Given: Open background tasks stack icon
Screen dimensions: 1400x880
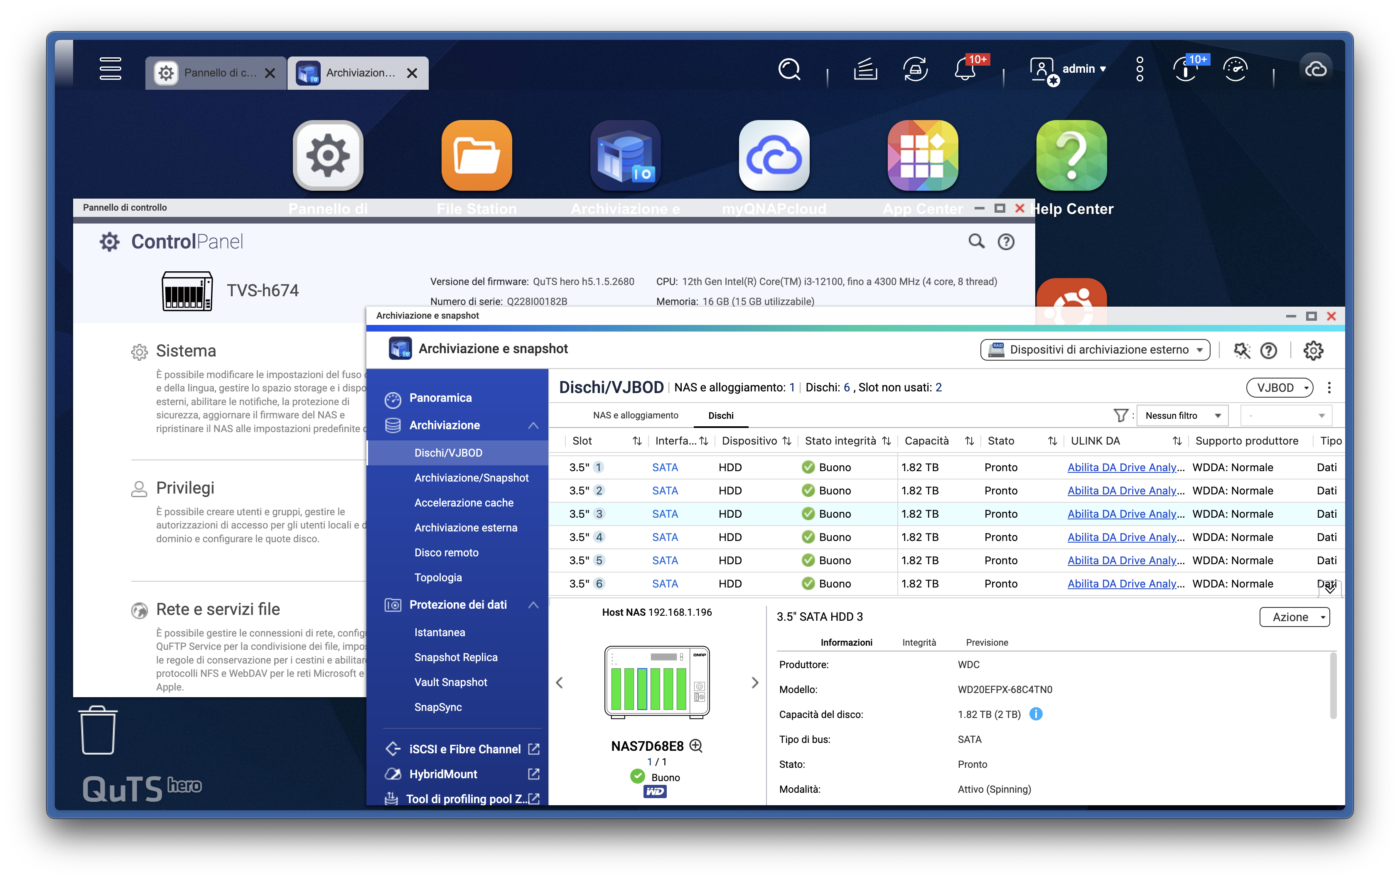Looking at the screenshot, I should (x=866, y=69).
